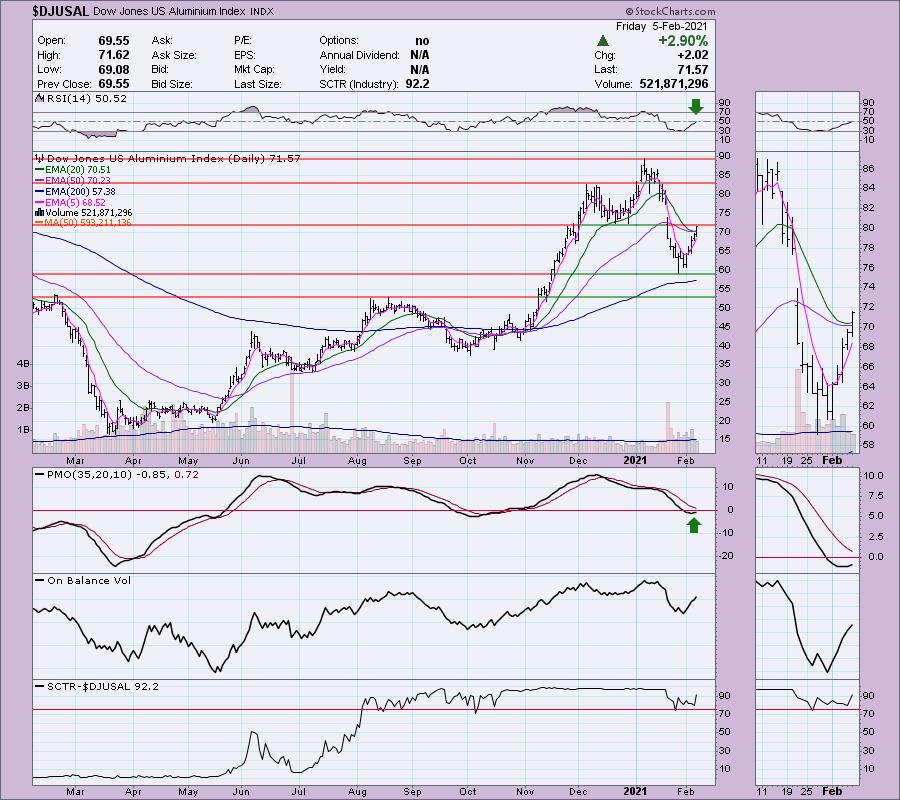
Task: Click the Volume 521,871,296 legend entry on chart
Action: click(89, 212)
